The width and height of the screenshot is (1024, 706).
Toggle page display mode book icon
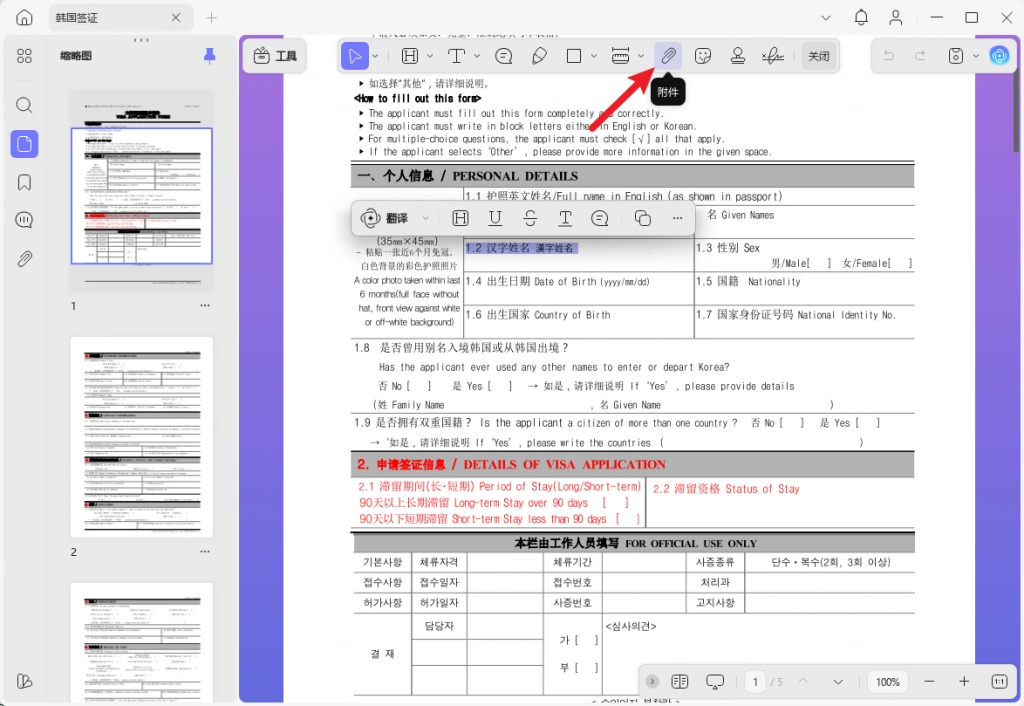pyautogui.click(x=680, y=681)
